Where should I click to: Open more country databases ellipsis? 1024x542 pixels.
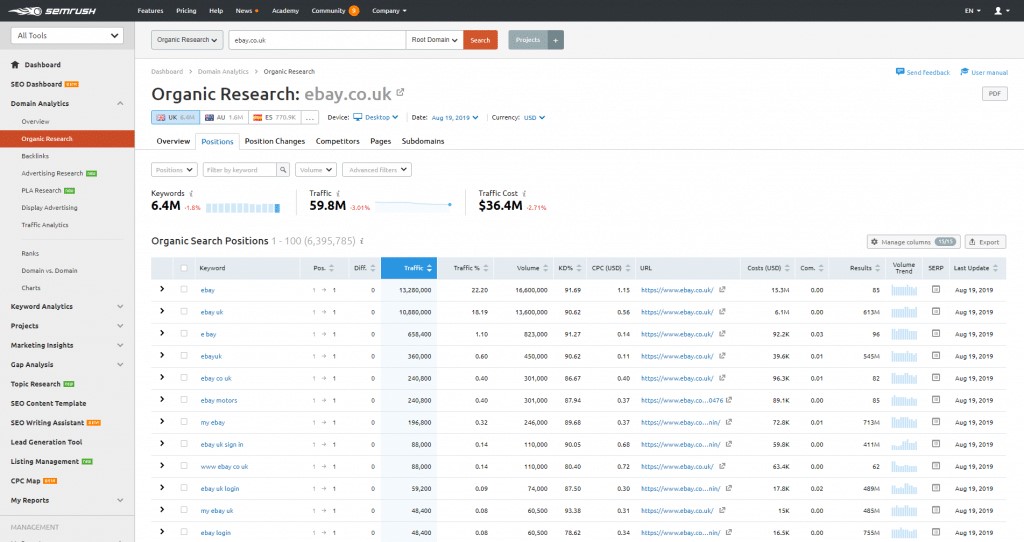[310, 118]
